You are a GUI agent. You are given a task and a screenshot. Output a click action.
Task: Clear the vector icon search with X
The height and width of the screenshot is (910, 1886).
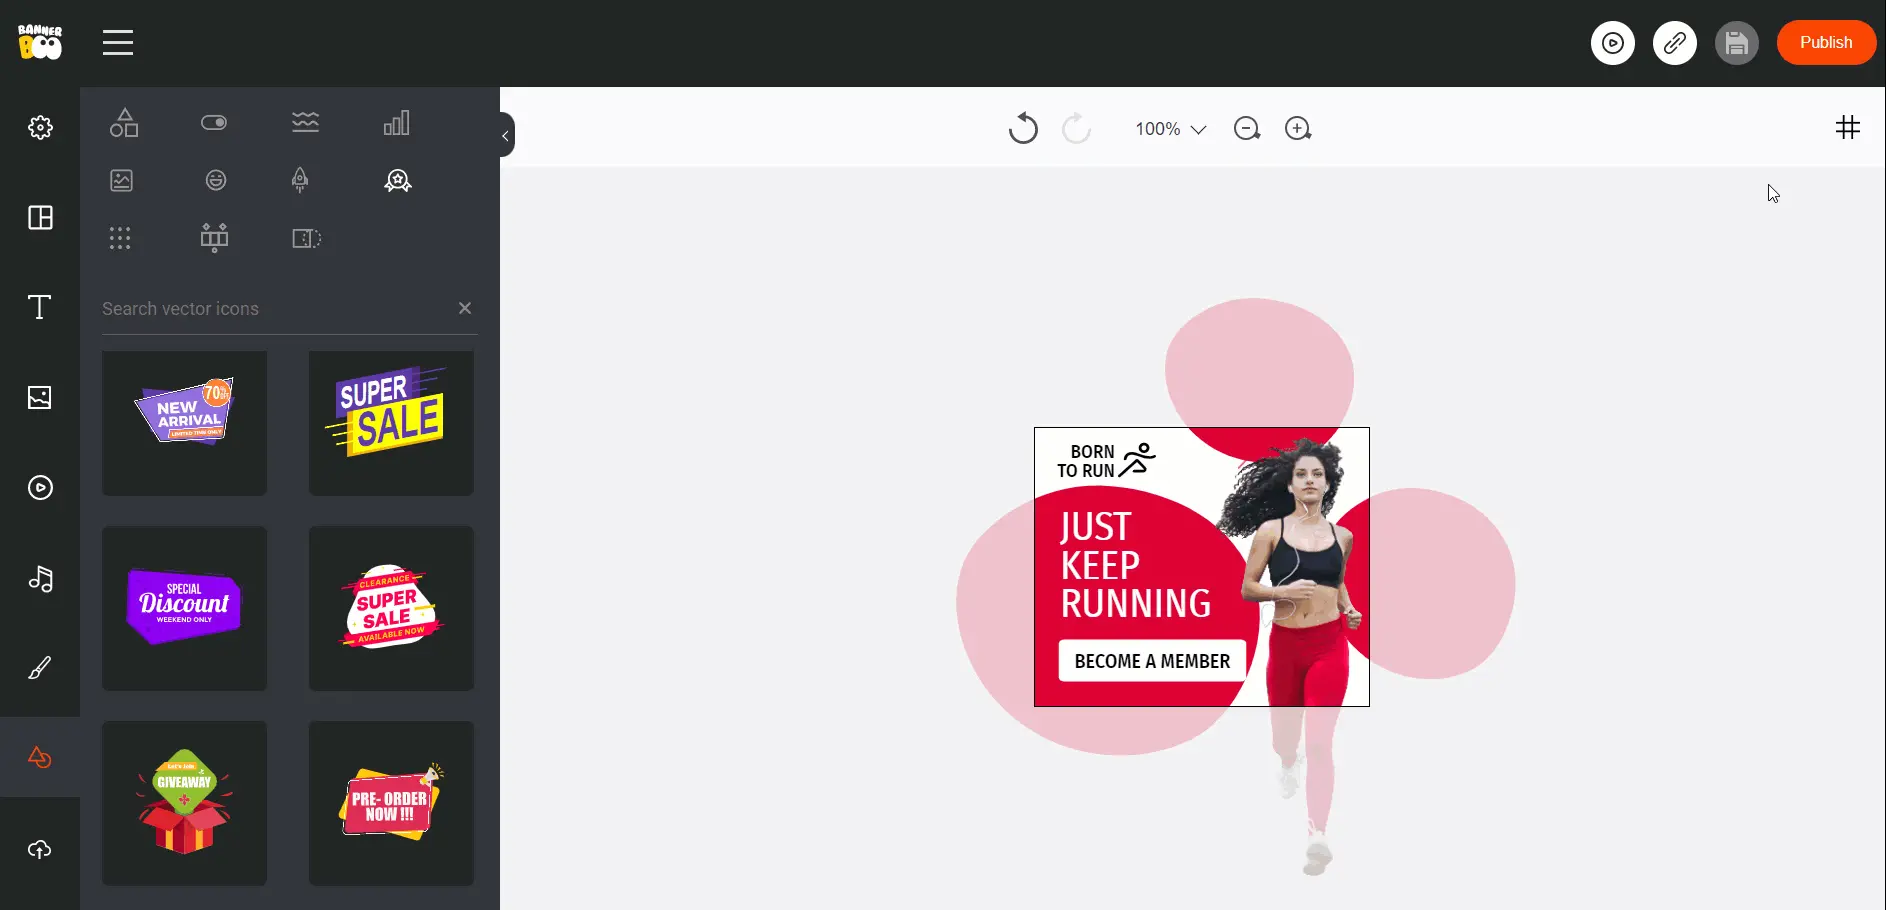tap(464, 308)
